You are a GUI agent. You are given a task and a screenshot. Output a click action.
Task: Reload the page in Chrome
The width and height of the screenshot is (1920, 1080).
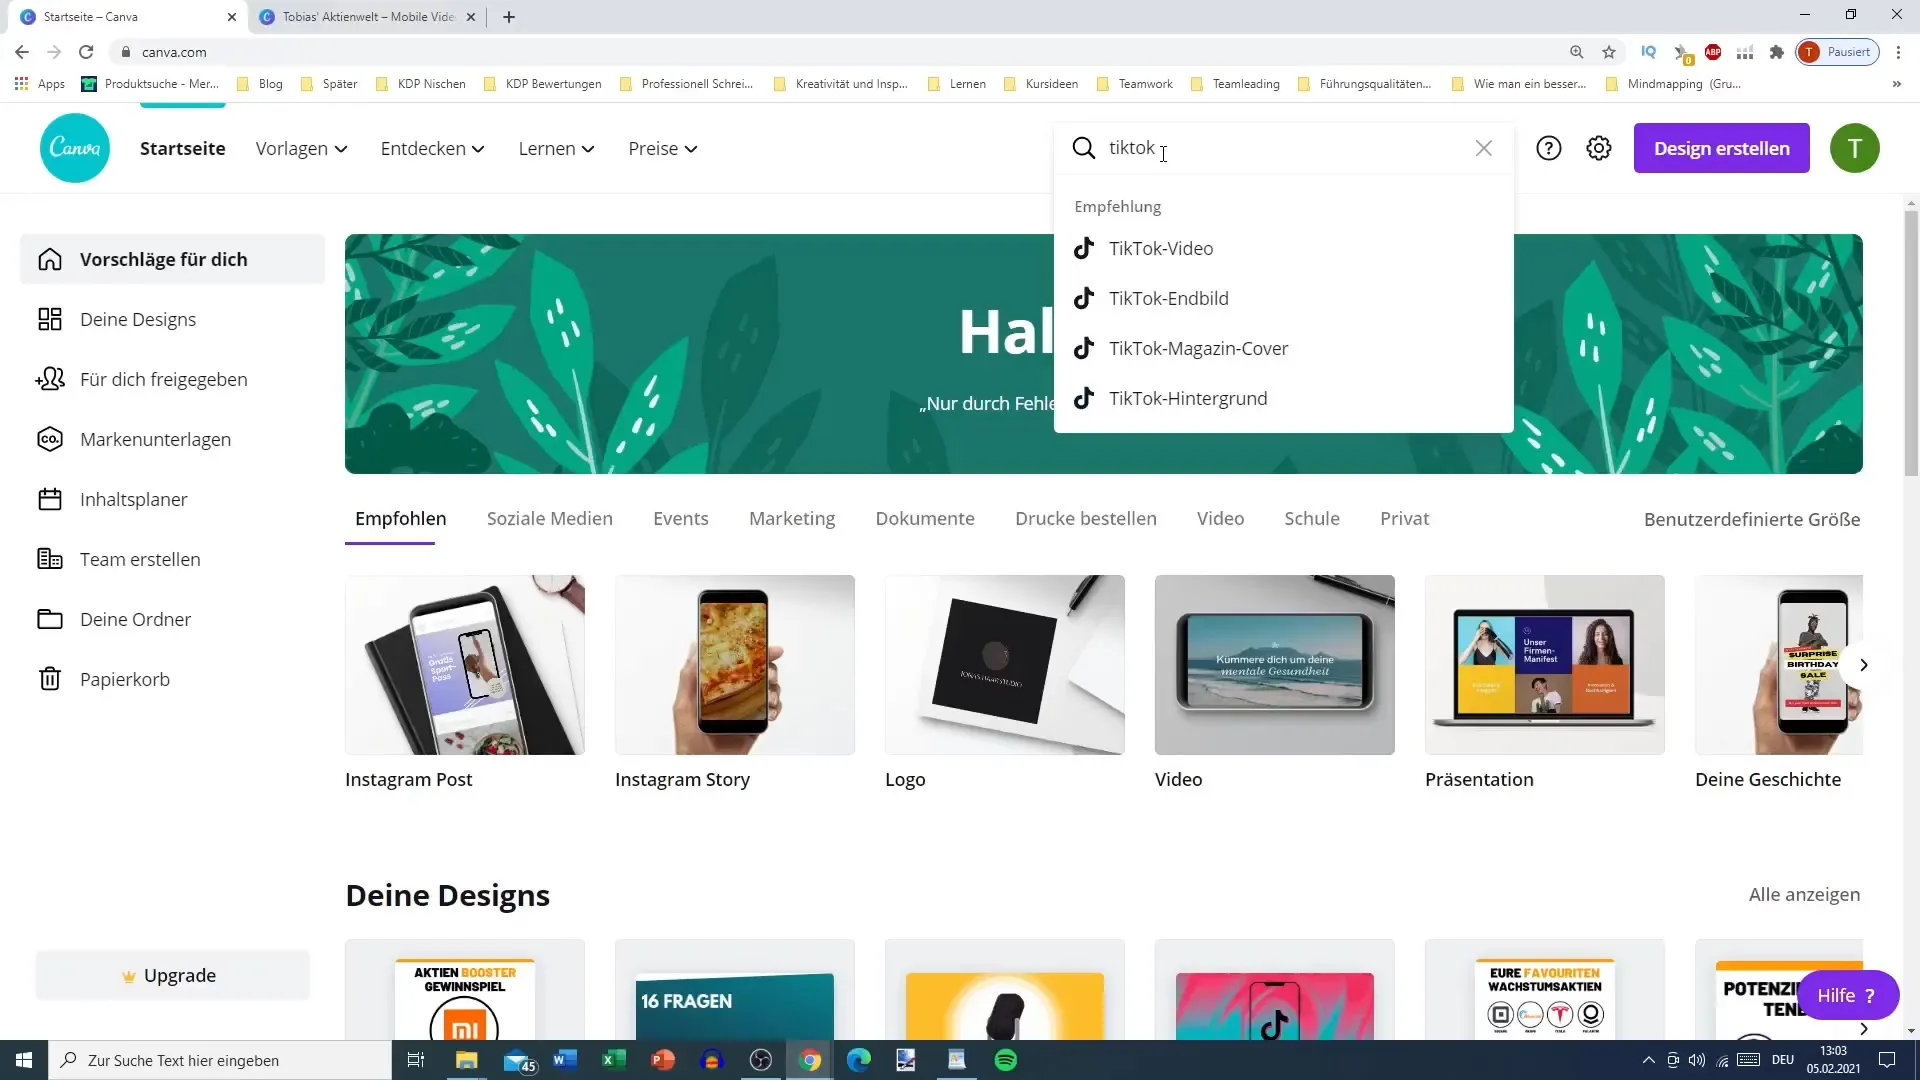click(x=86, y=52)
